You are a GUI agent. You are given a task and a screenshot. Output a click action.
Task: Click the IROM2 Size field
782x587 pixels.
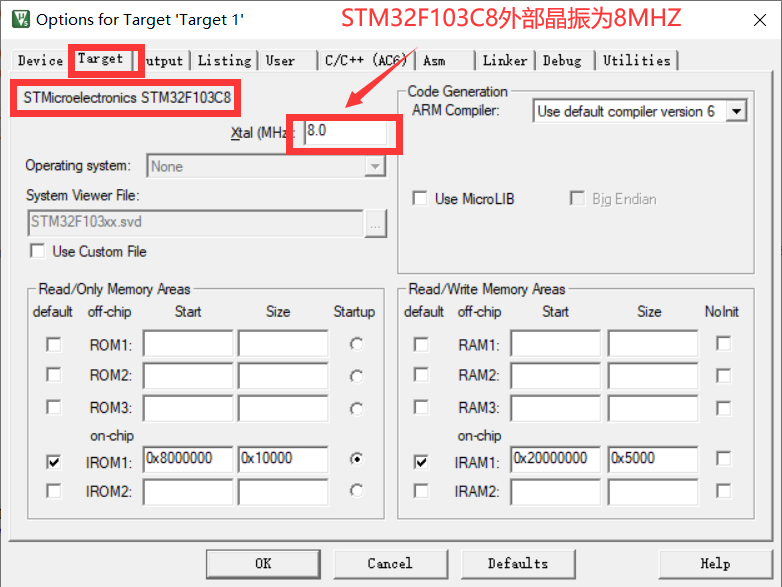pos(283,492)
